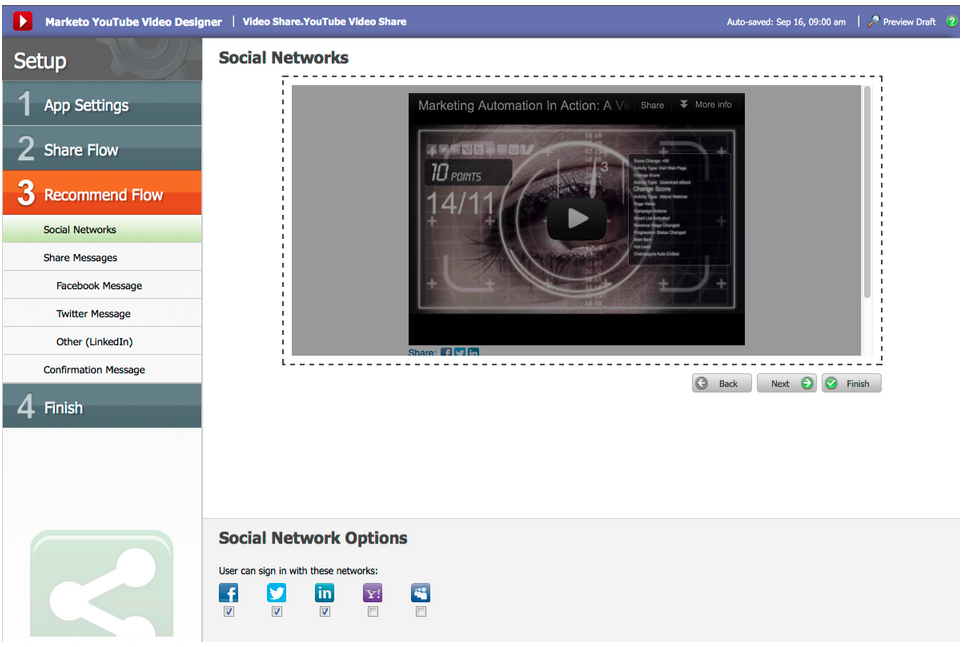Enable the MySpace sign-in checkbox
This screenshot has width=966, height=647.
click(x=421, y=612)
